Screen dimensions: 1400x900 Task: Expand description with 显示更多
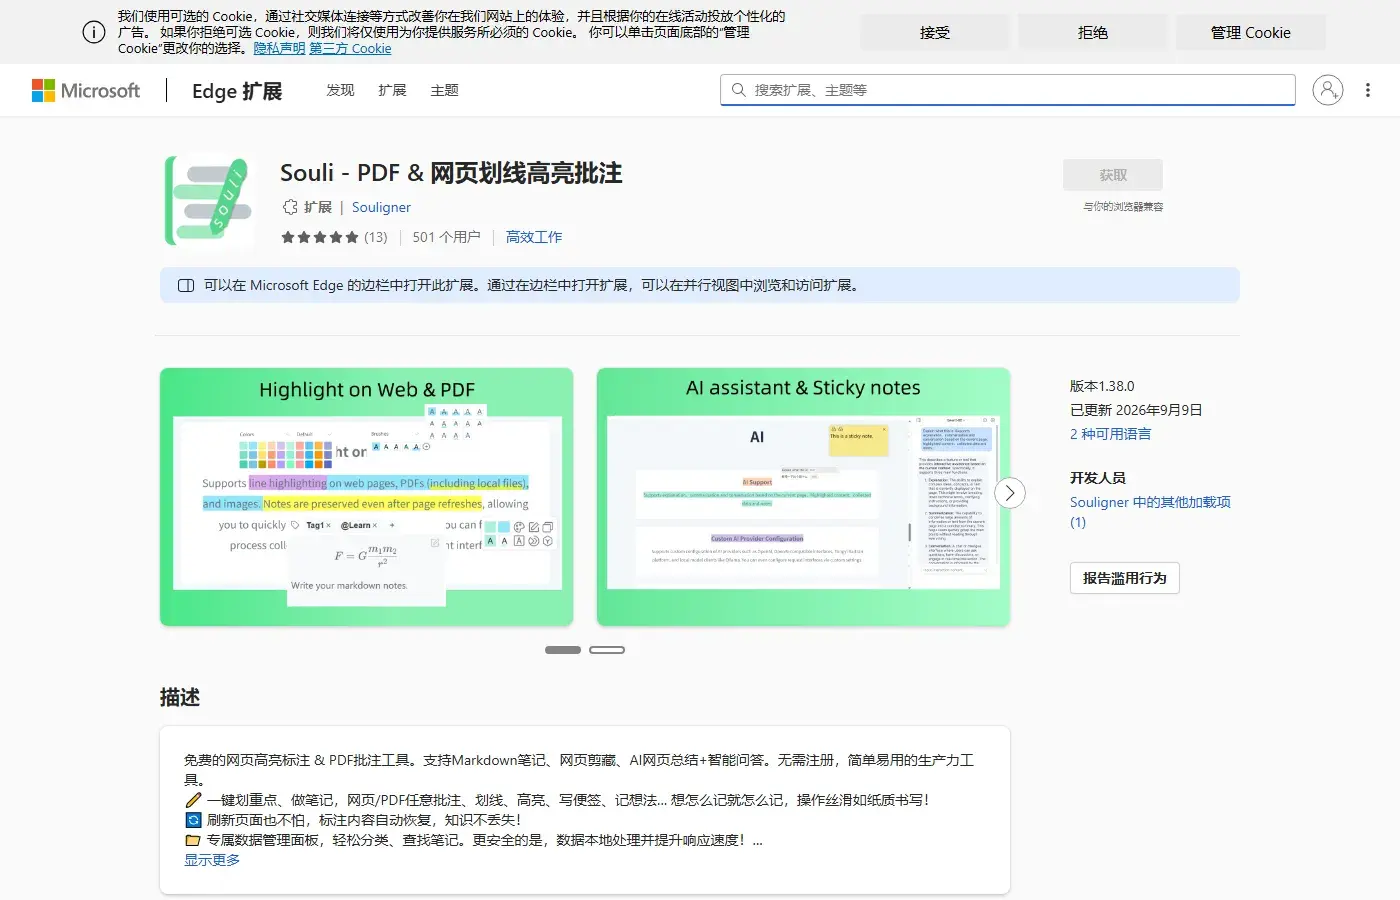[x=212, y=860]
